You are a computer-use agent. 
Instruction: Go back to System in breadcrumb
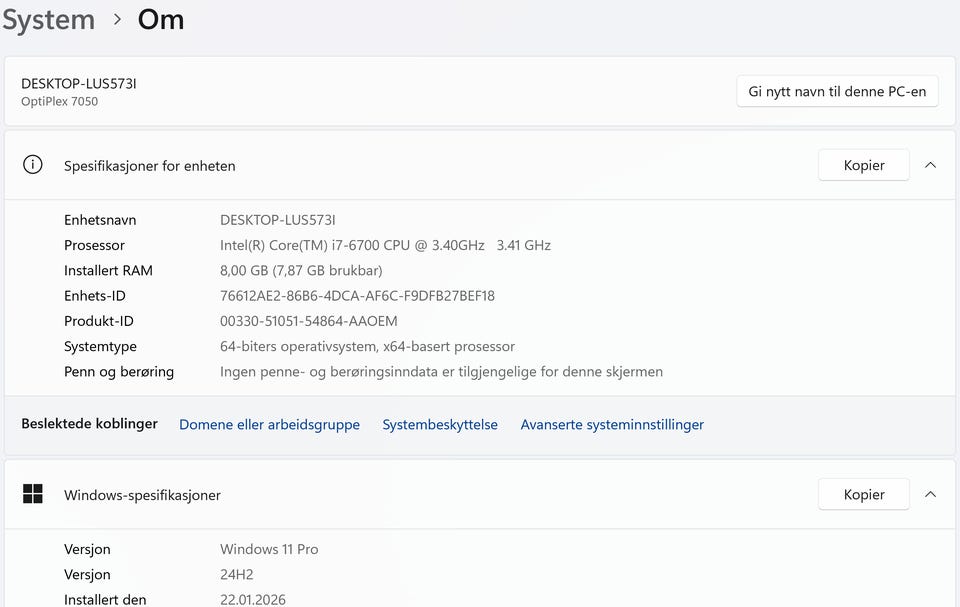coord(48,20)
